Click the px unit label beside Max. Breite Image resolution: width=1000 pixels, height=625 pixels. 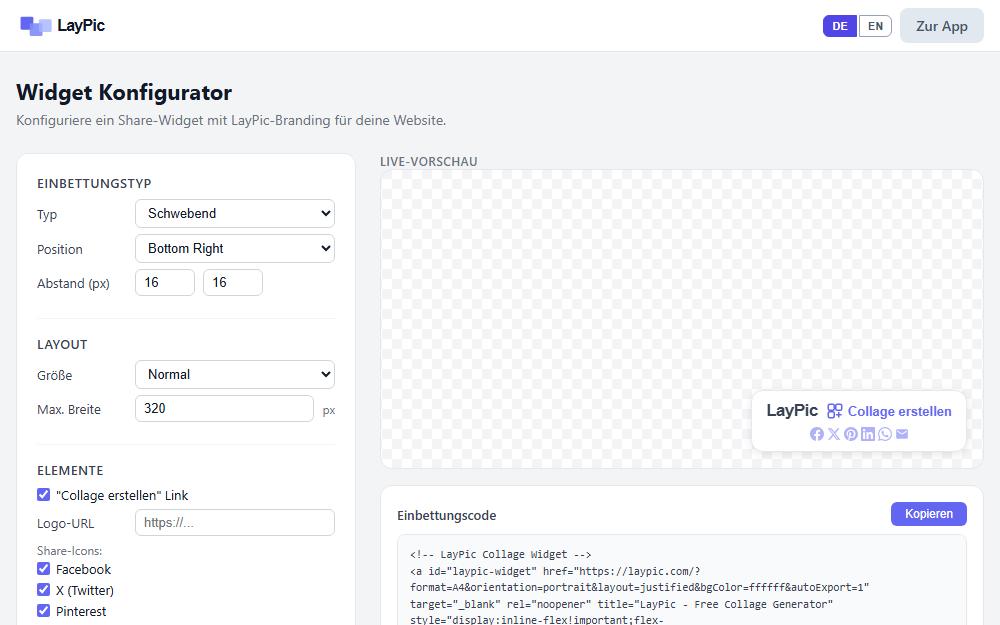click(x=328, y=411)
